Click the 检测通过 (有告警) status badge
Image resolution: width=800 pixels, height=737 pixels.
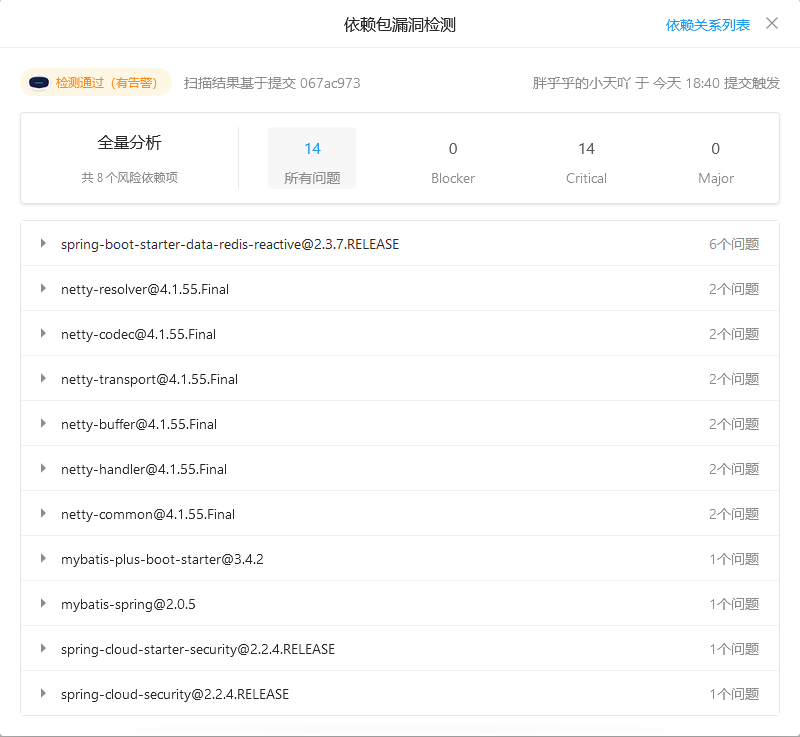[96, 82]
